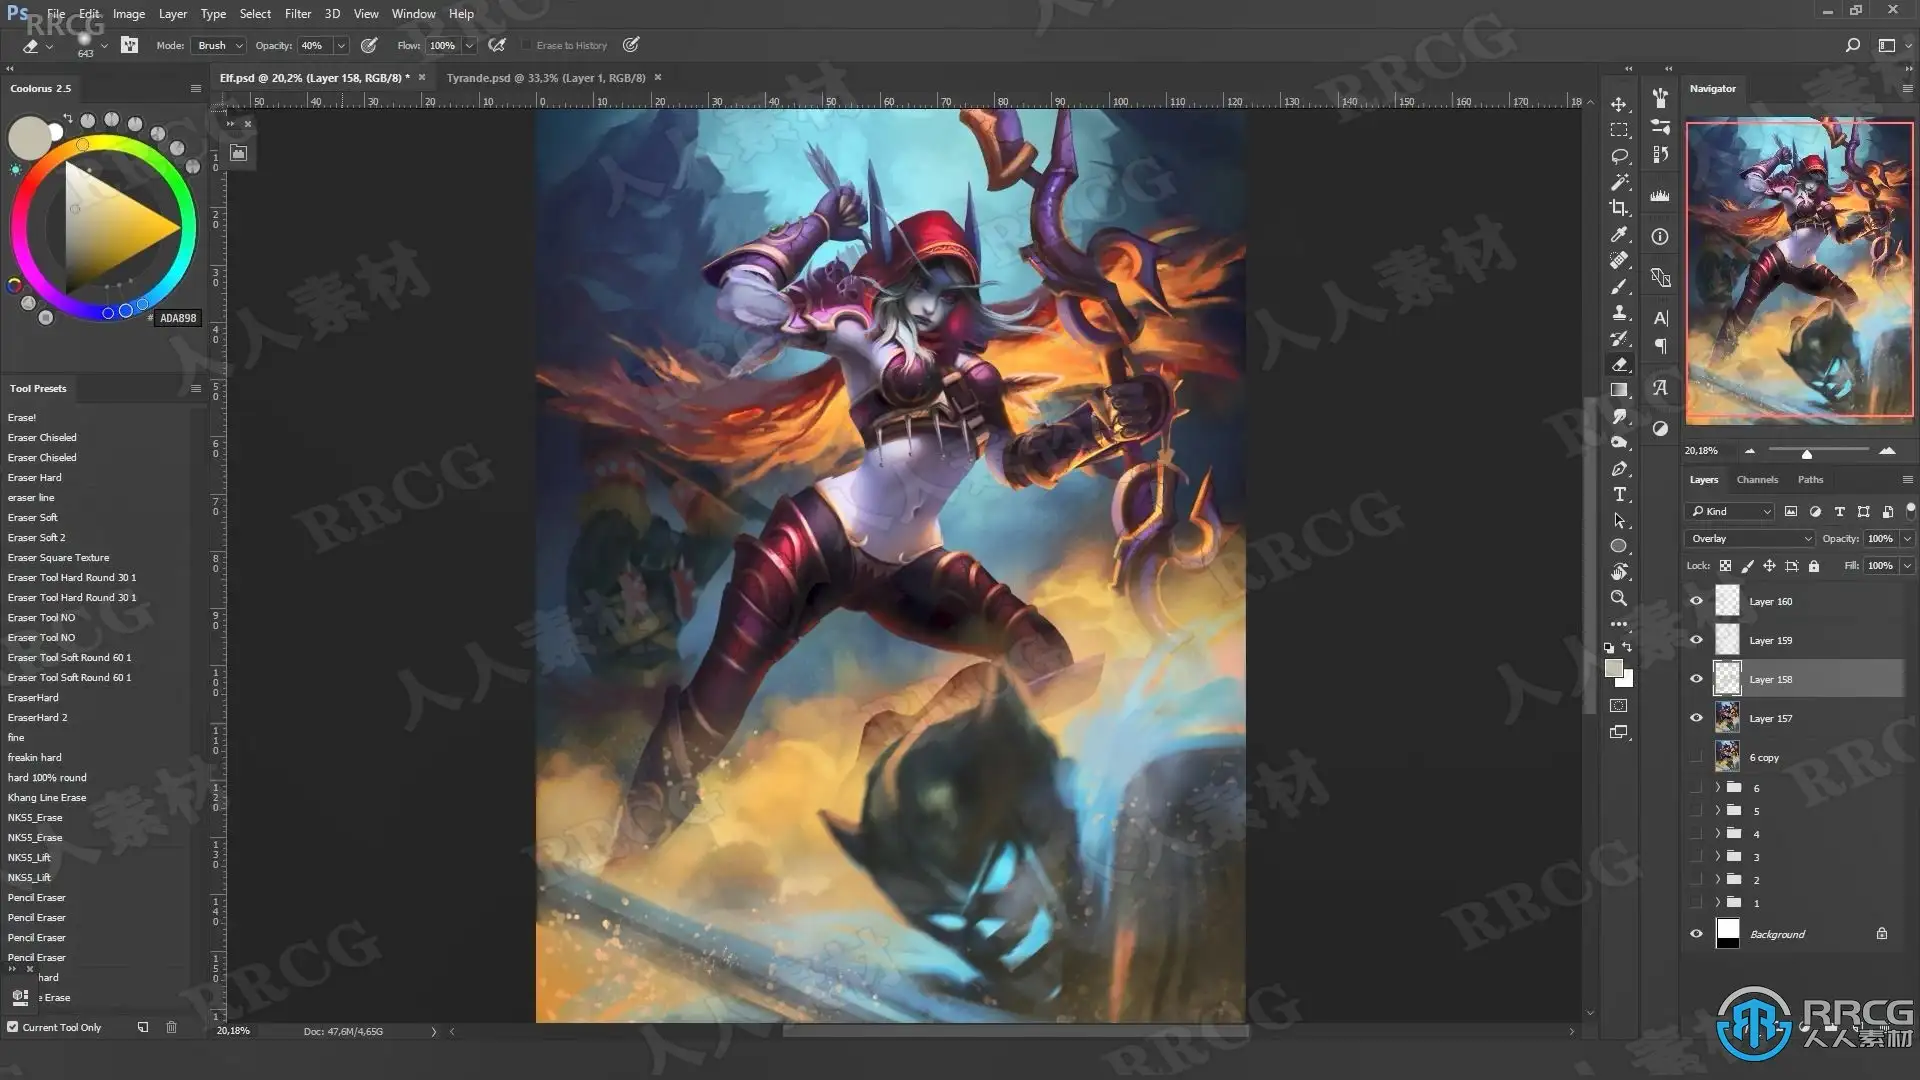Switch to the Brush tool

[1619, 286]
